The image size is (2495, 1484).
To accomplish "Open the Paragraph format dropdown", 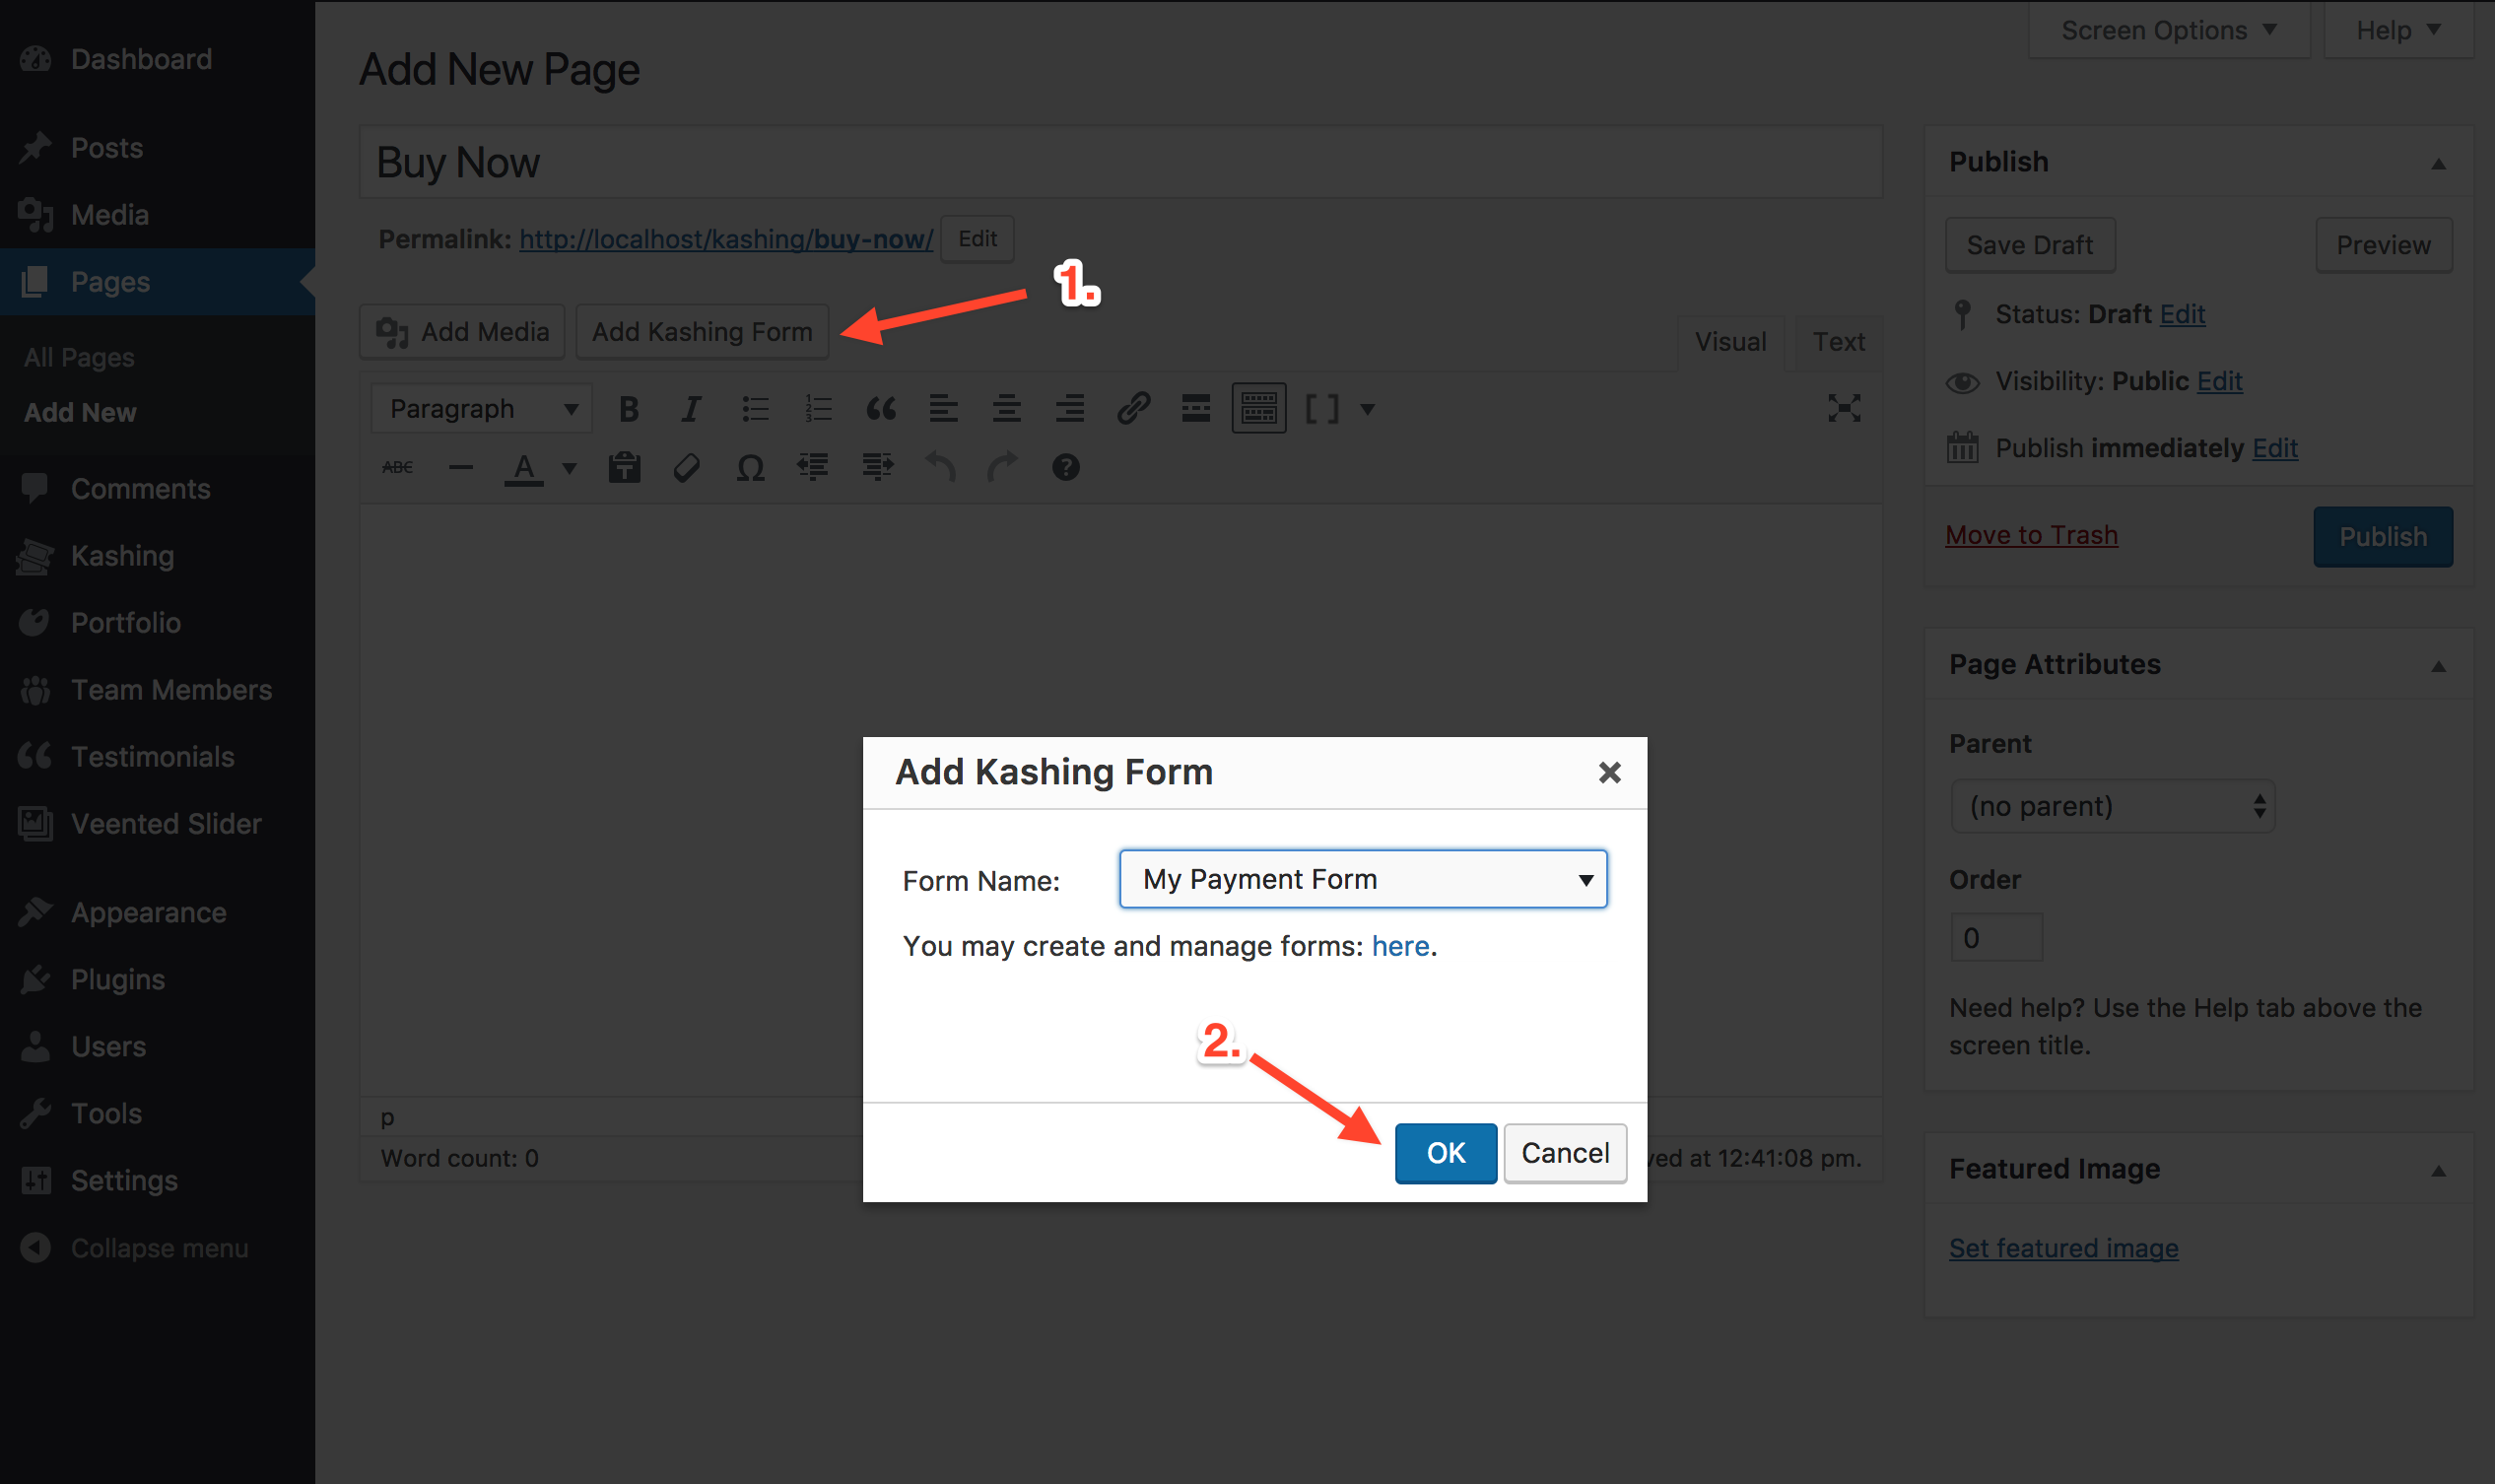I will tap(482, 409).
